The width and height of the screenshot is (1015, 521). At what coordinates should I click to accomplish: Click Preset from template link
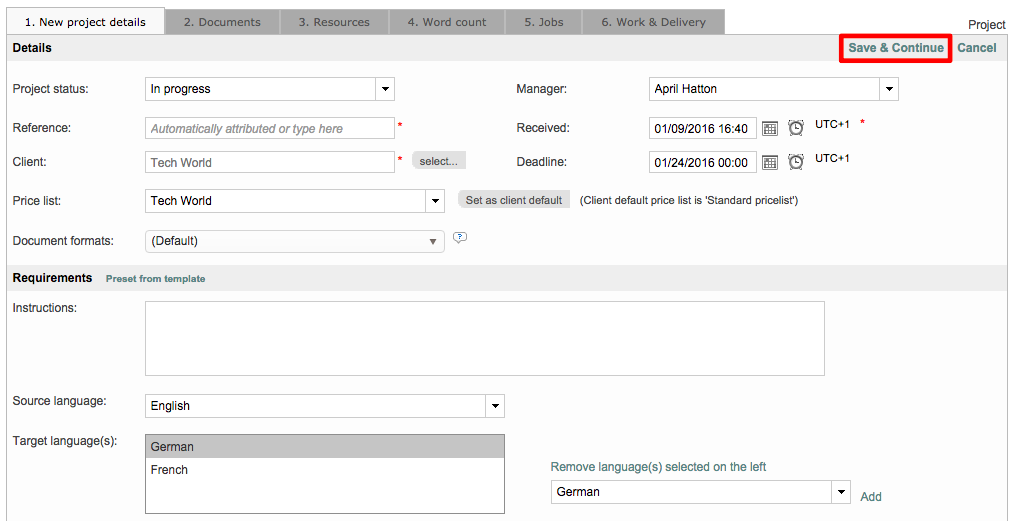point(155,279)
